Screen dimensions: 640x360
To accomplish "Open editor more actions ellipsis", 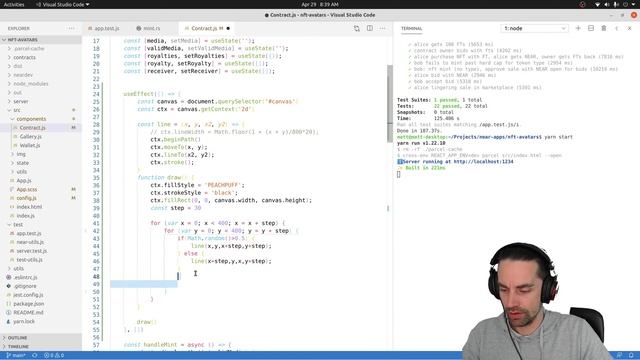I will click(382, 29).
